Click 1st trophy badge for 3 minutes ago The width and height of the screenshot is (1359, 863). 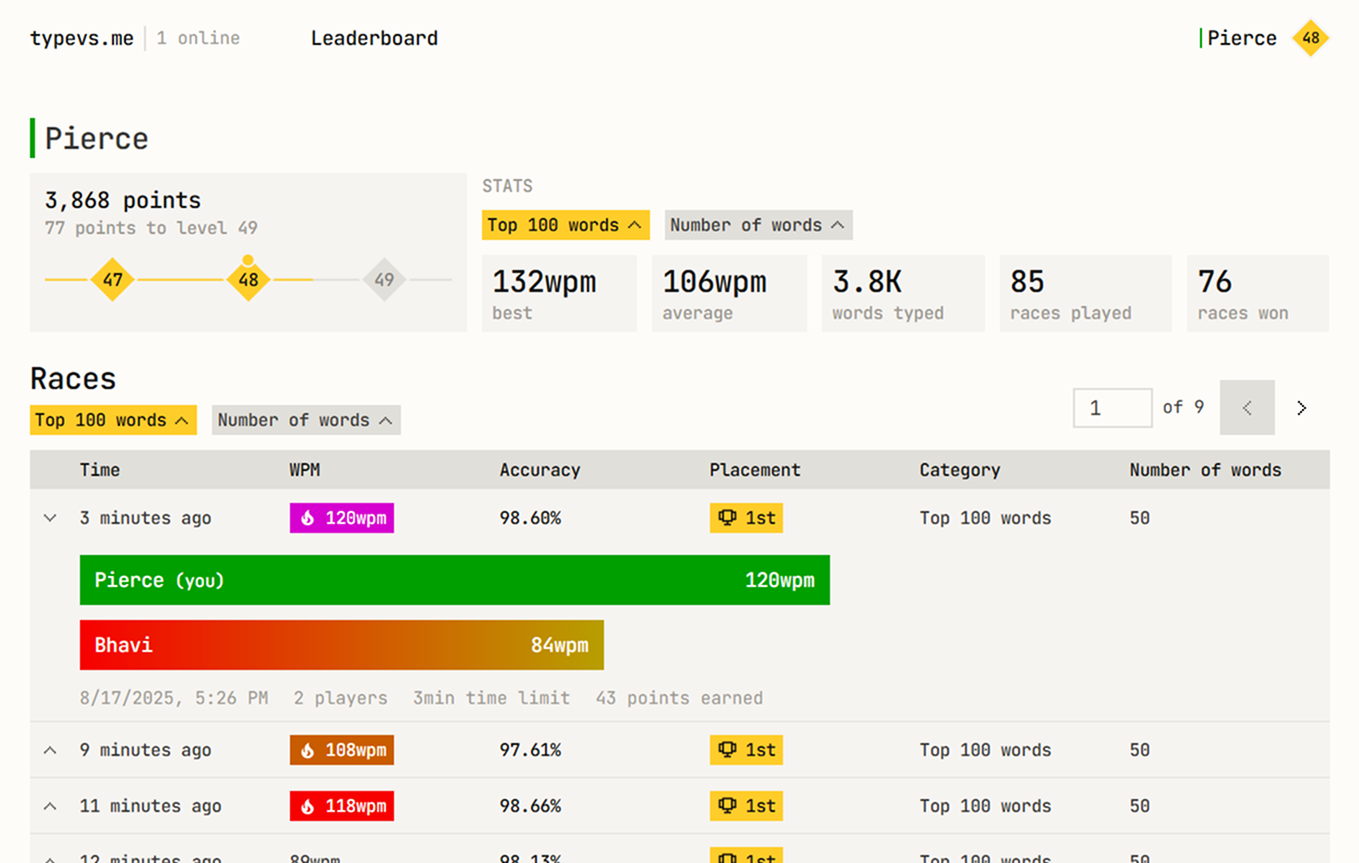point(746,518)
